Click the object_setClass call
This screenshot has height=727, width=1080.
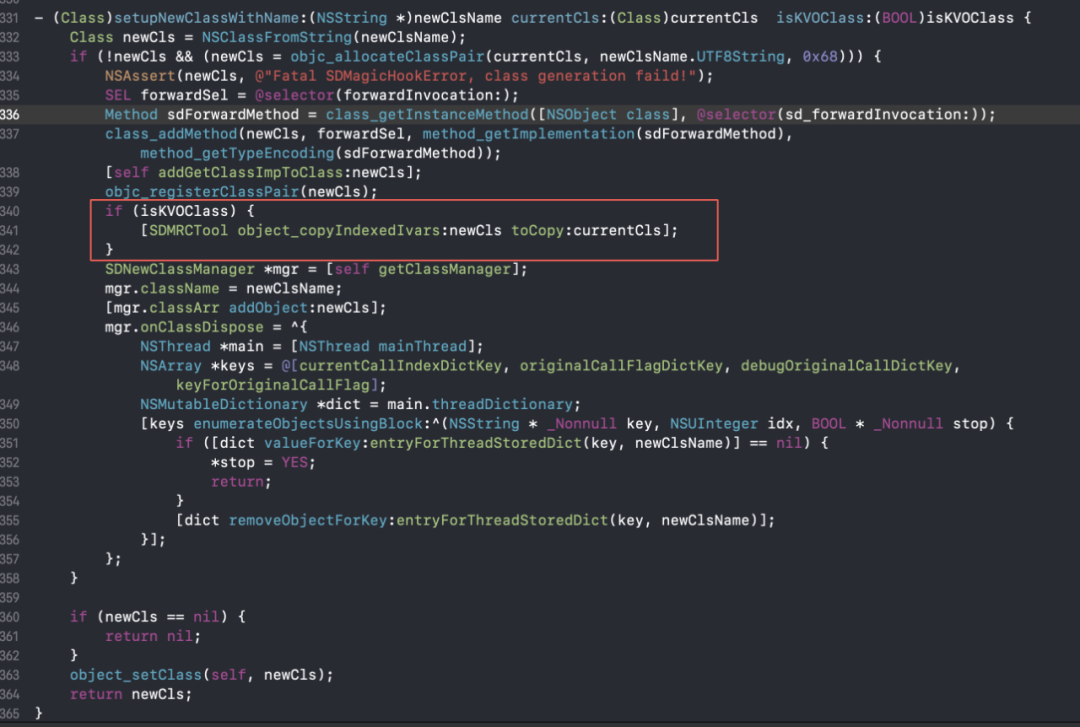click(x=136, y=675)
